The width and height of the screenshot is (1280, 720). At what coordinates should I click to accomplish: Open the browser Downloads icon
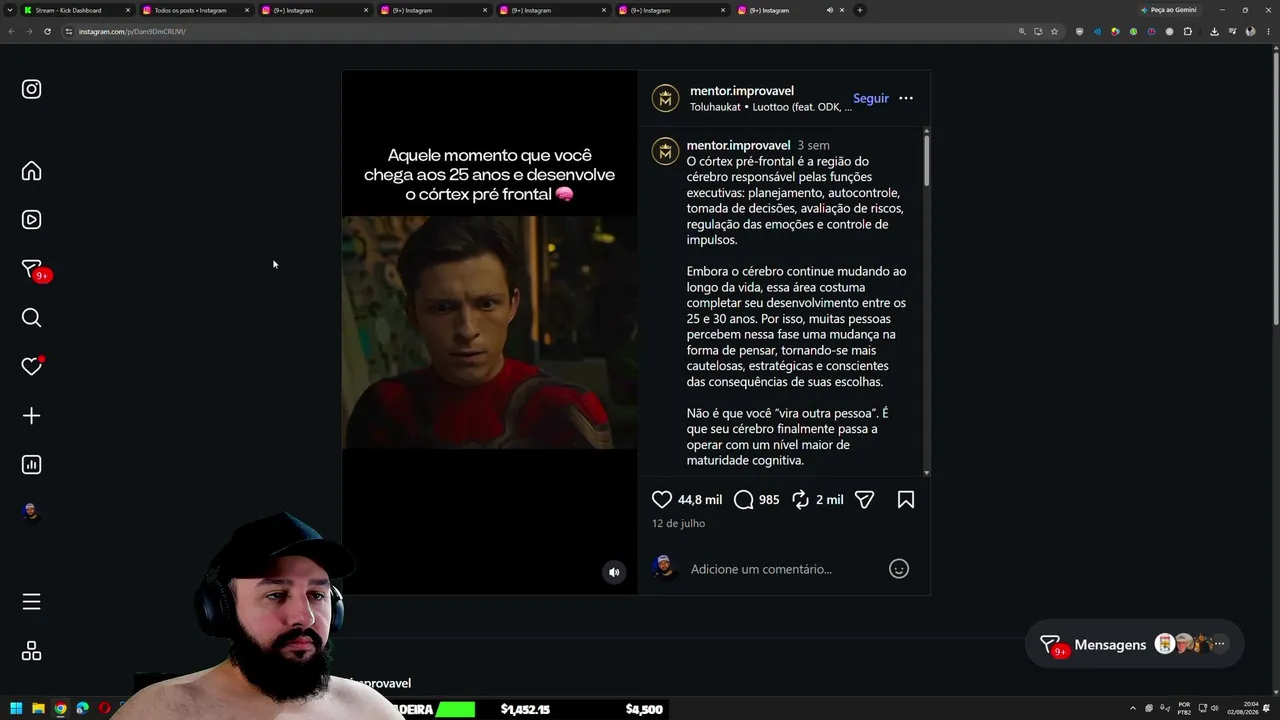coord(1214,31)
